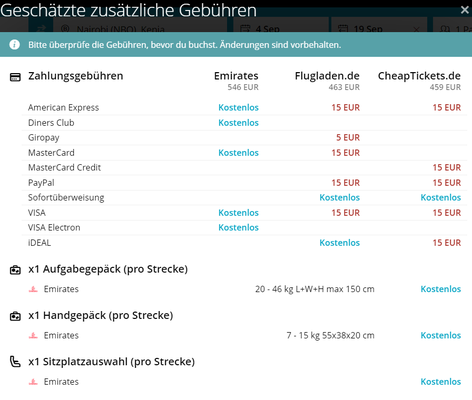Click the American Express row label

click(x=63, y=108)
